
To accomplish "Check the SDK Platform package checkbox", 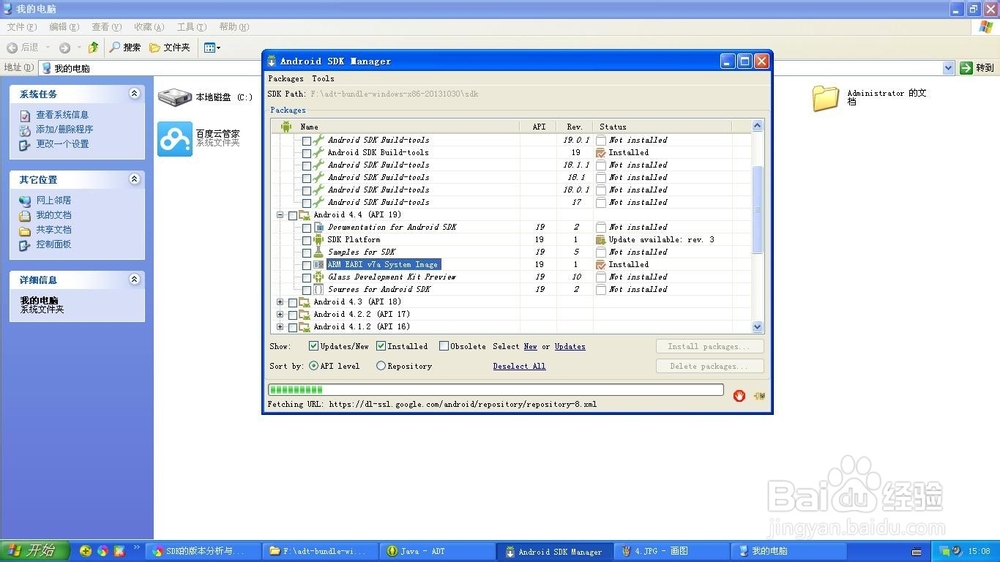I will [x=307, y=240].
